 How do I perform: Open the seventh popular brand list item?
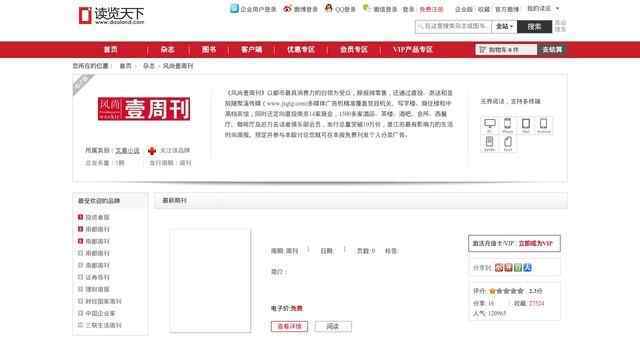point(97,289)
